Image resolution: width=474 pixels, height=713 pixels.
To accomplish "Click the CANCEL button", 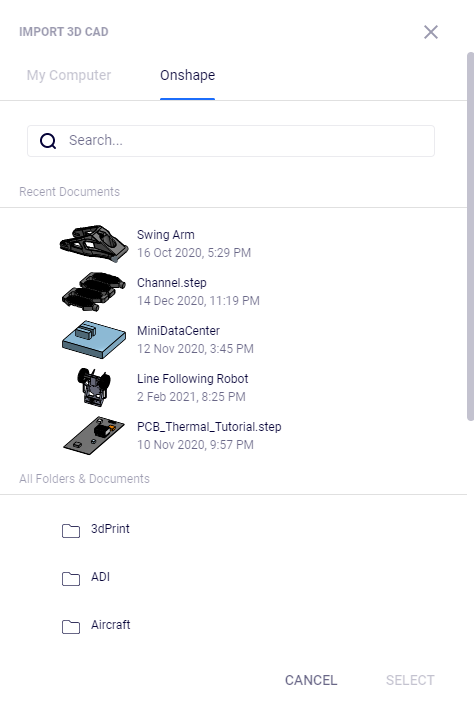I will (311, 680).
